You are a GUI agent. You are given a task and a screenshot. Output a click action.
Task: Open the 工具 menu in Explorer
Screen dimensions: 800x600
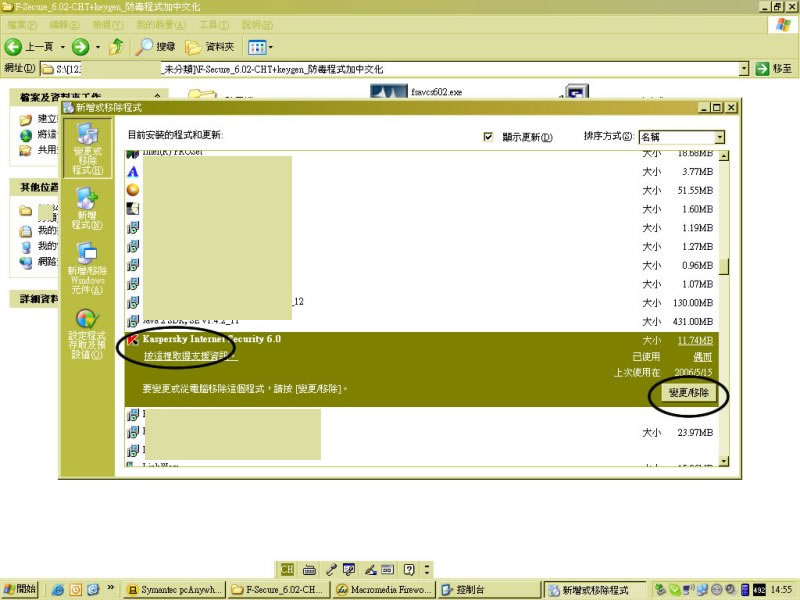pyautogui.click(x=214, y=24)
